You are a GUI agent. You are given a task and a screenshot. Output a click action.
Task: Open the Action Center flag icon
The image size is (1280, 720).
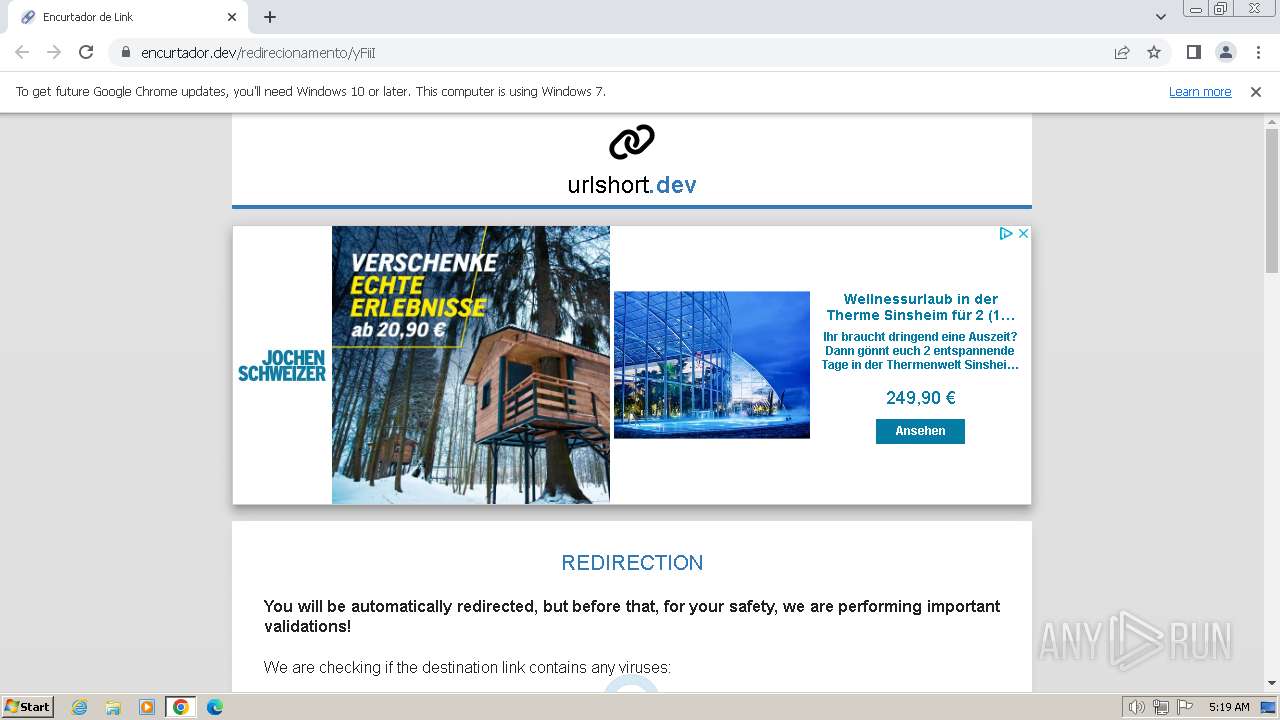click(1185, 707)
